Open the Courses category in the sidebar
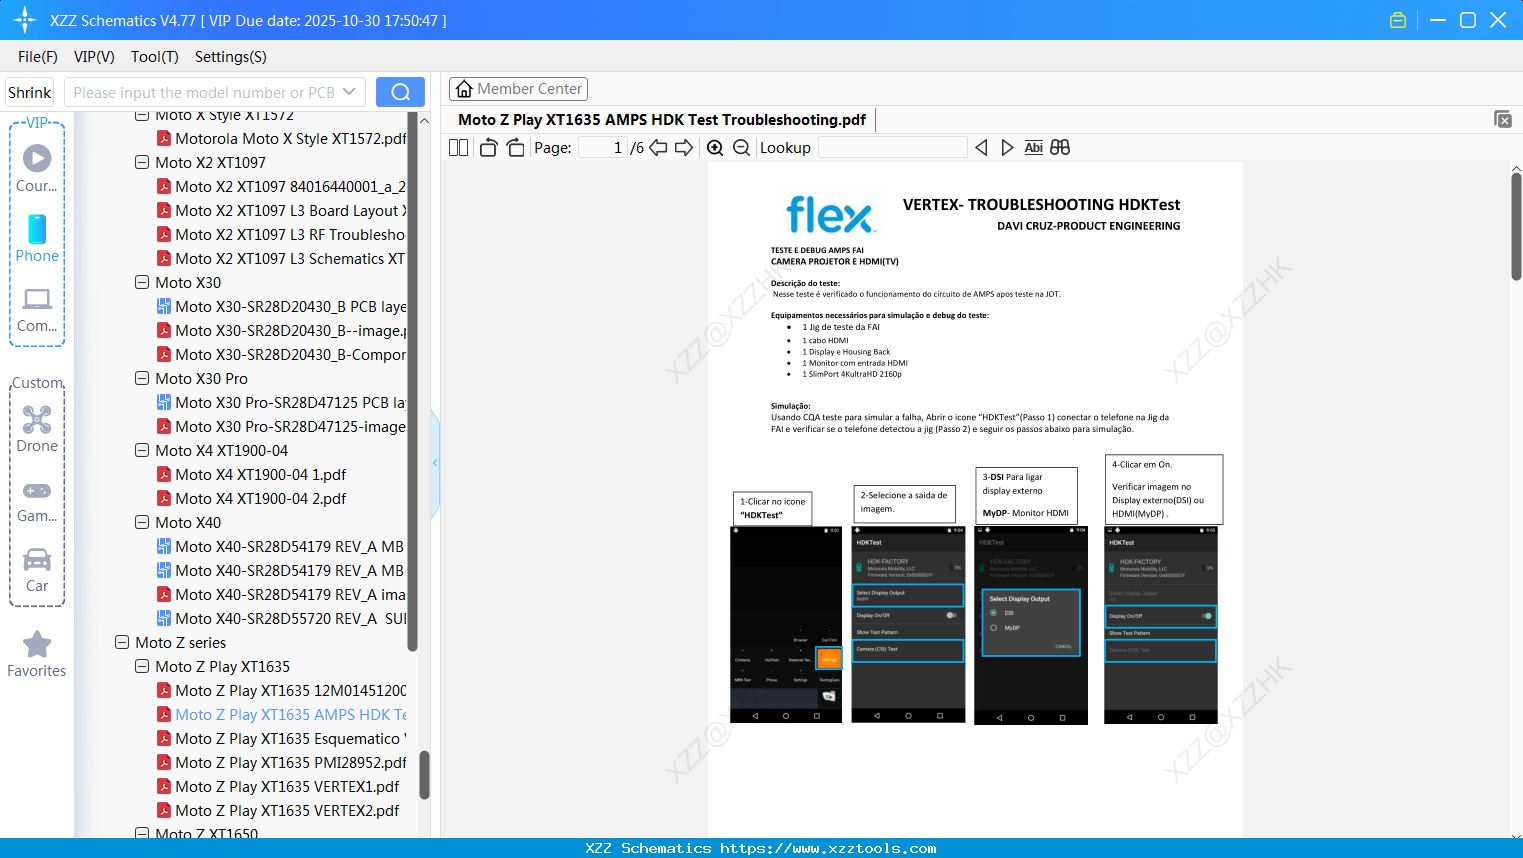This screenshot has width=1523, height=858. (37, 168)
